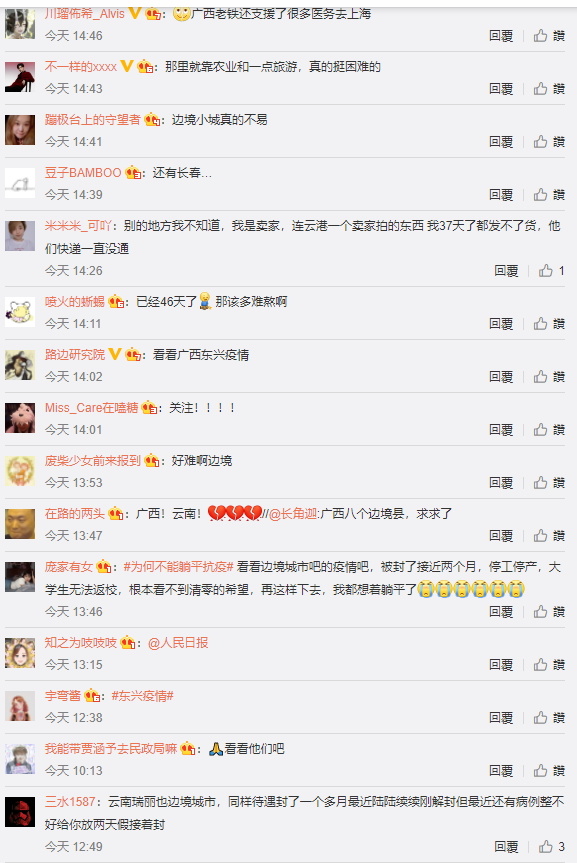The image size is (577, 863).
Task: Like the 关注！！！！ comment
Action: pos(549,430)
